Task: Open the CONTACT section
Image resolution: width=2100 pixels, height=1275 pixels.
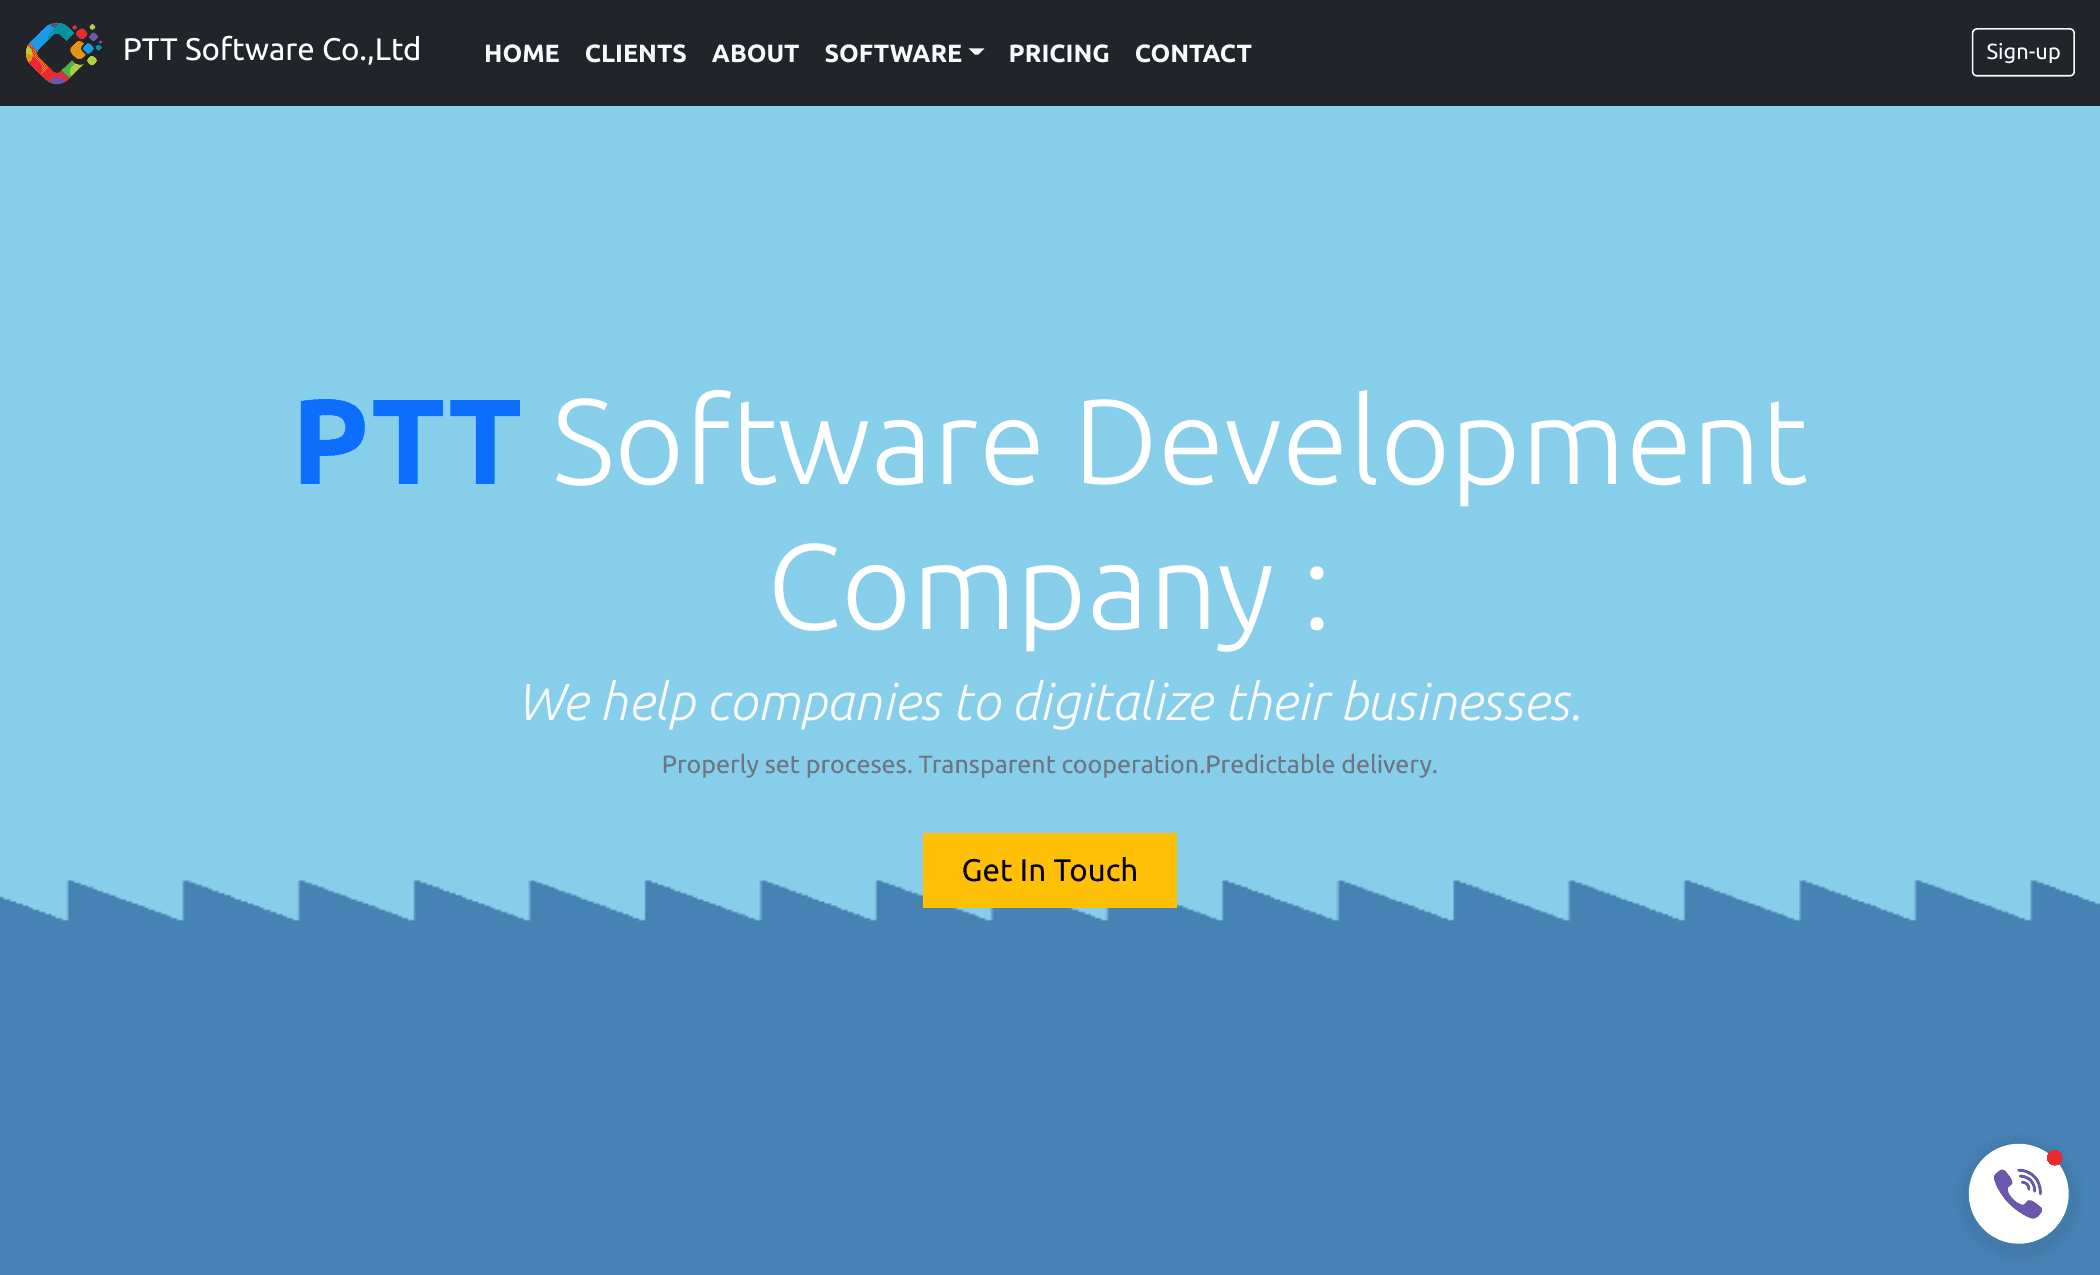Action: 1193,53
